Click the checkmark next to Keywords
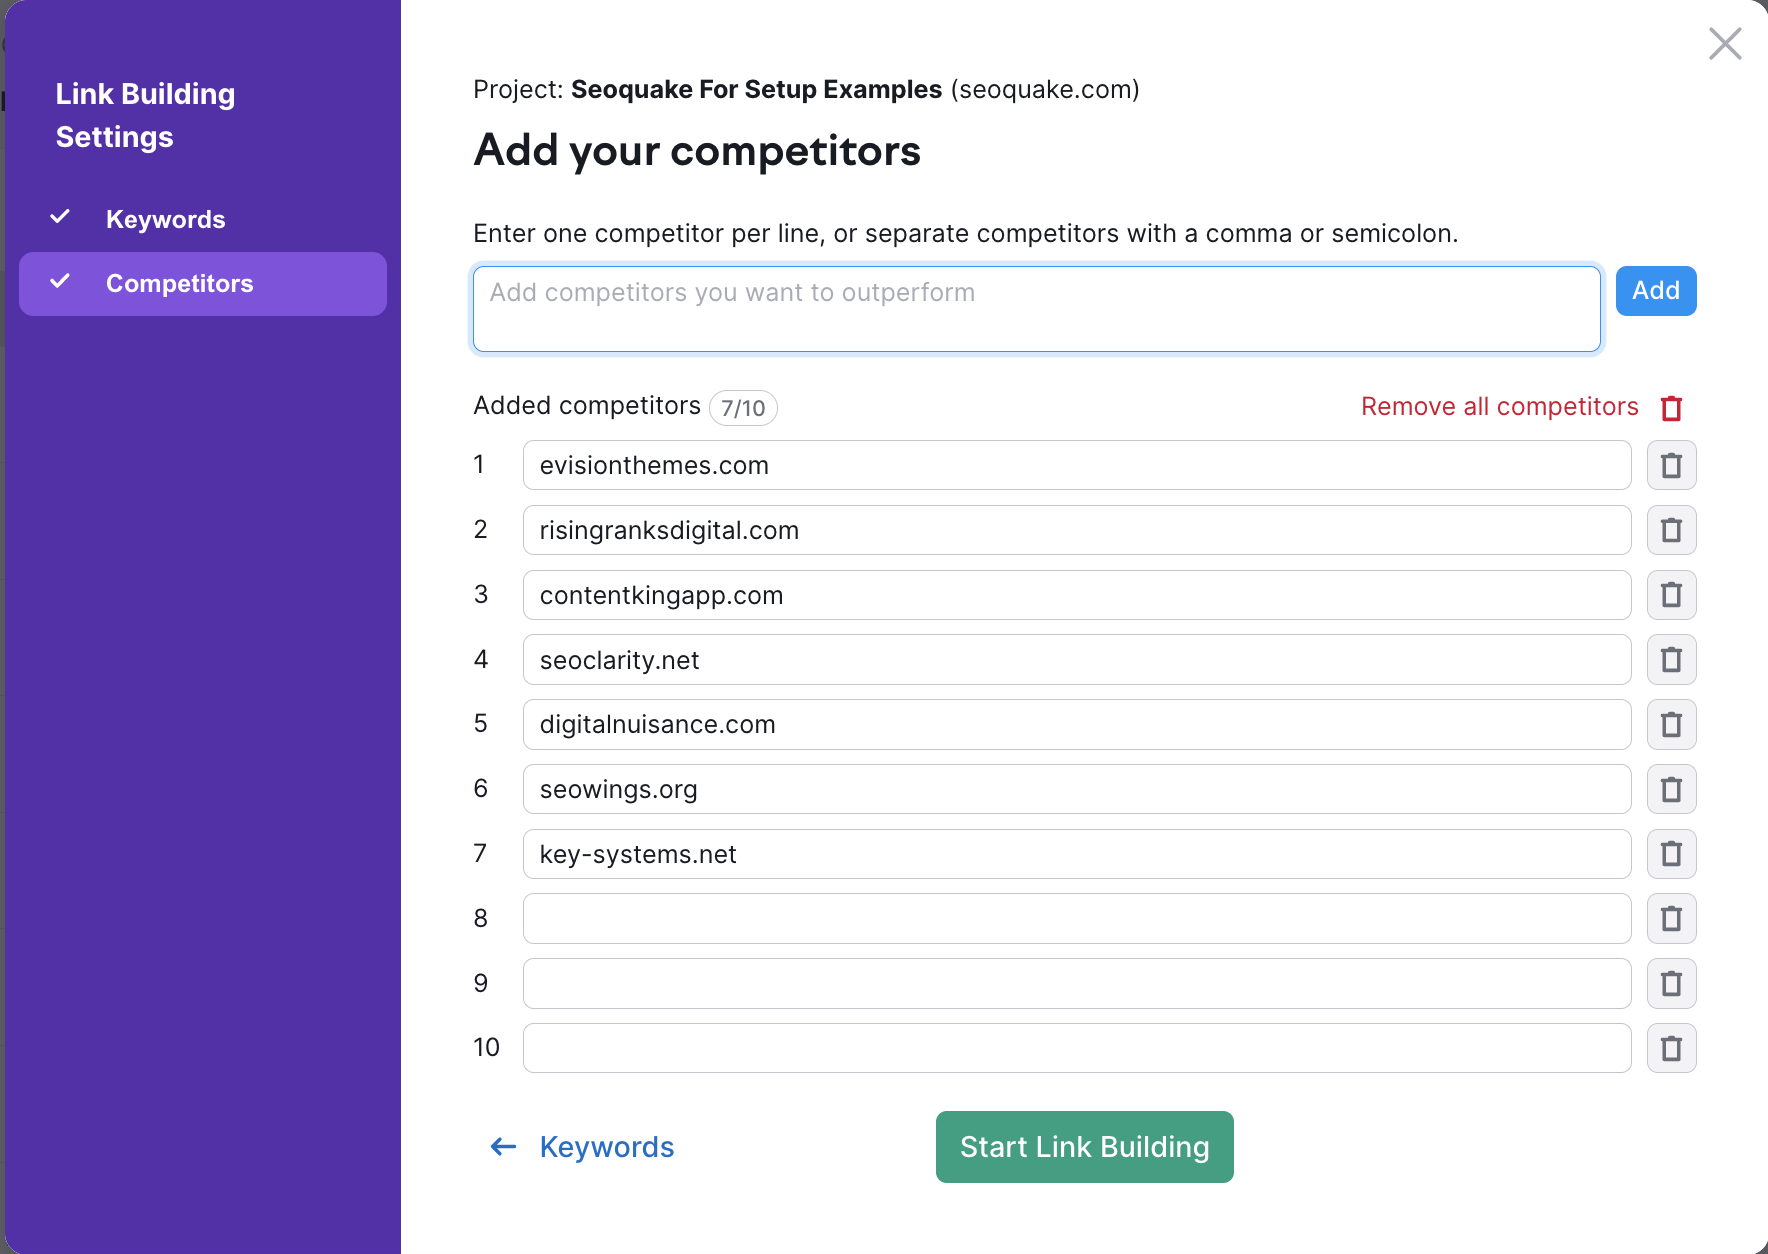 click(61, 216)
